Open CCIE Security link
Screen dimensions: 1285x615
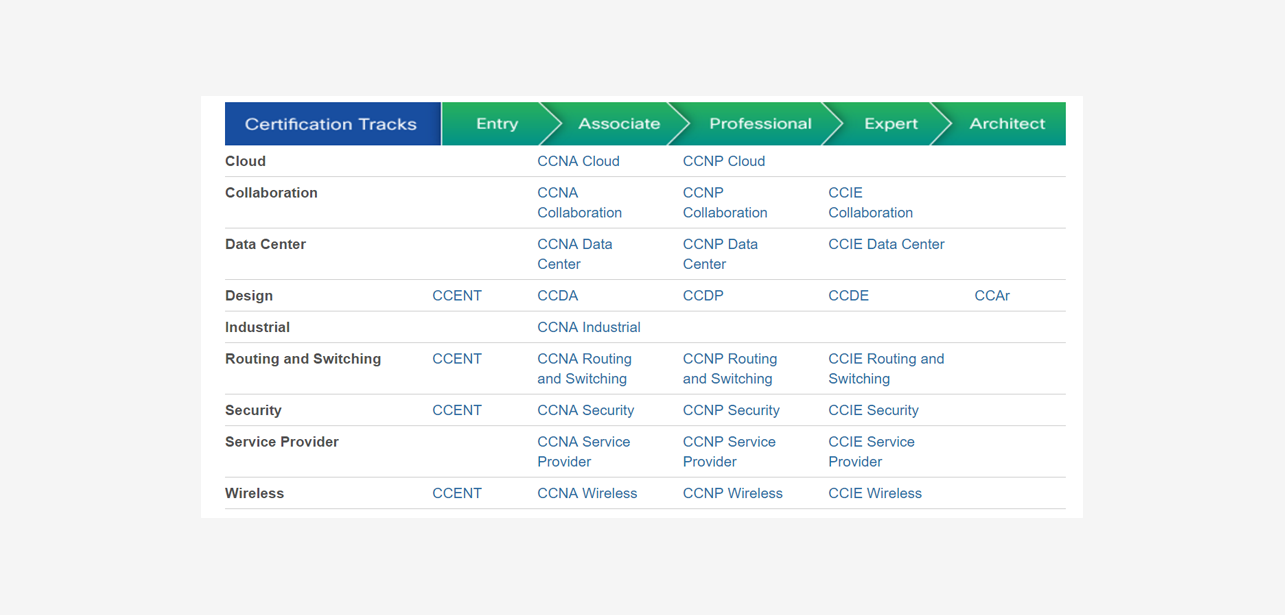(x=873, y=410)
